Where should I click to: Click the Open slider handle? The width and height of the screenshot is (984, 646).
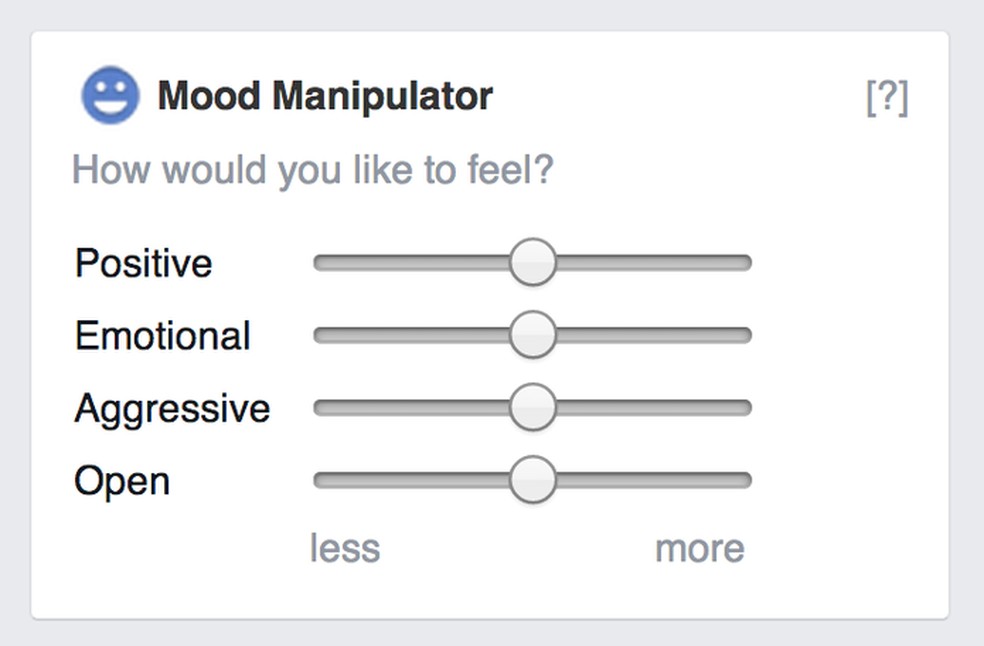(532, 480)
